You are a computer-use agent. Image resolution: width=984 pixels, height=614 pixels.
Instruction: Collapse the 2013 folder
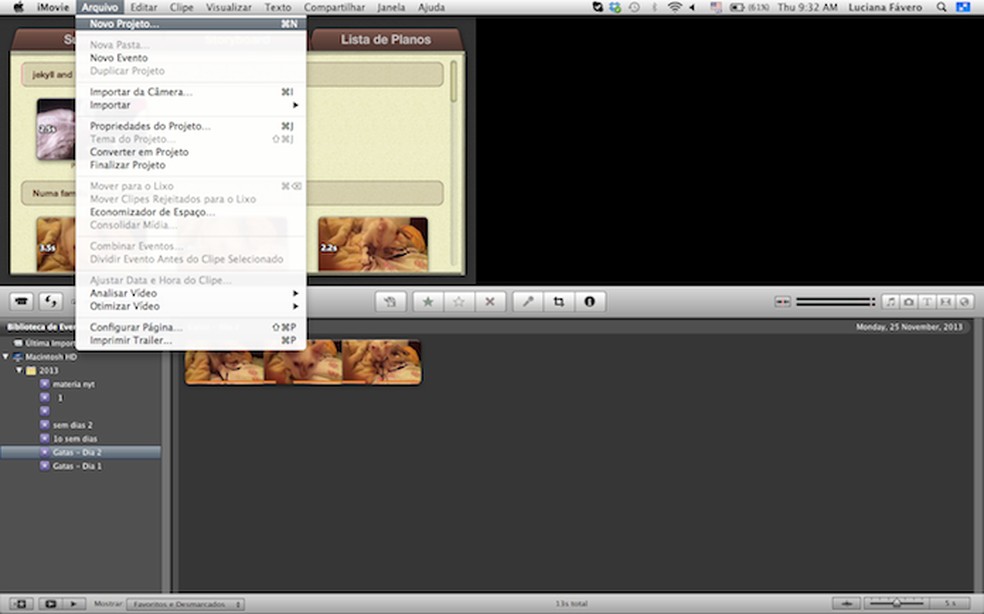tap(18, 370)
